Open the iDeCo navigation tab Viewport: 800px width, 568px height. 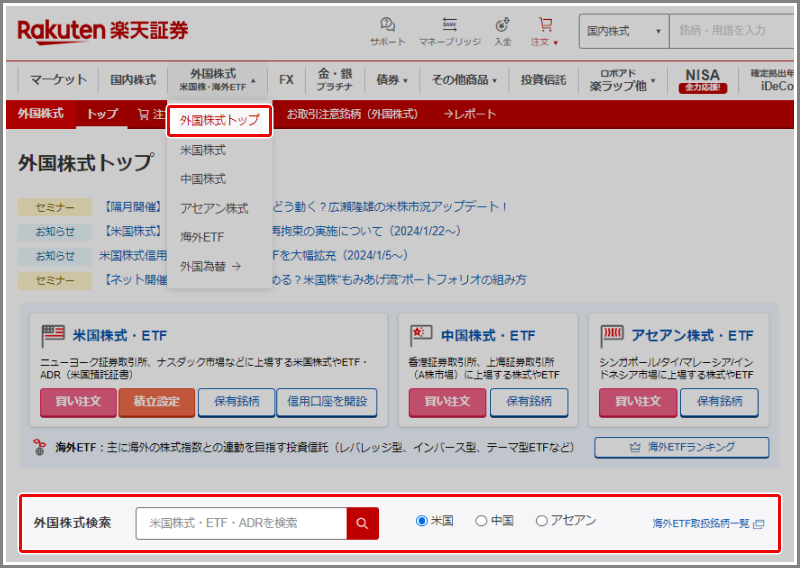[771, 80]
